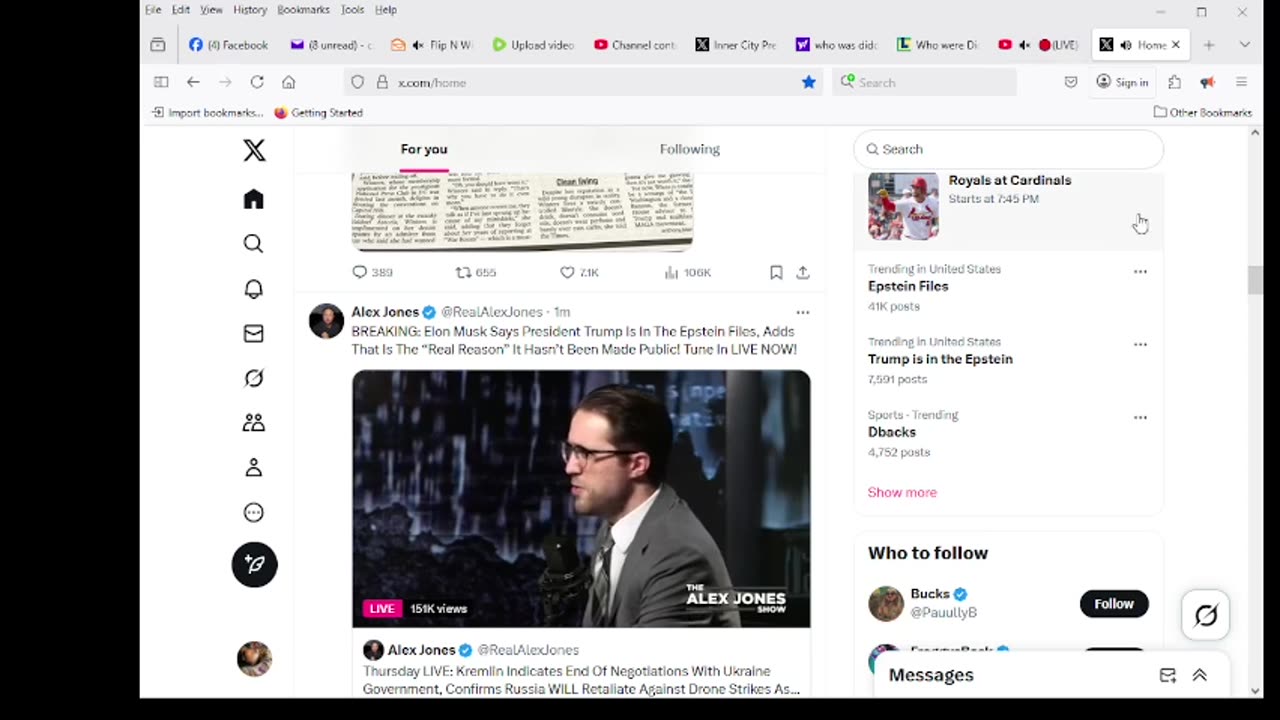Viewport: 1280px width, 720px height.
Task: Share the newspaper clipping post
Action: [803, 272]
